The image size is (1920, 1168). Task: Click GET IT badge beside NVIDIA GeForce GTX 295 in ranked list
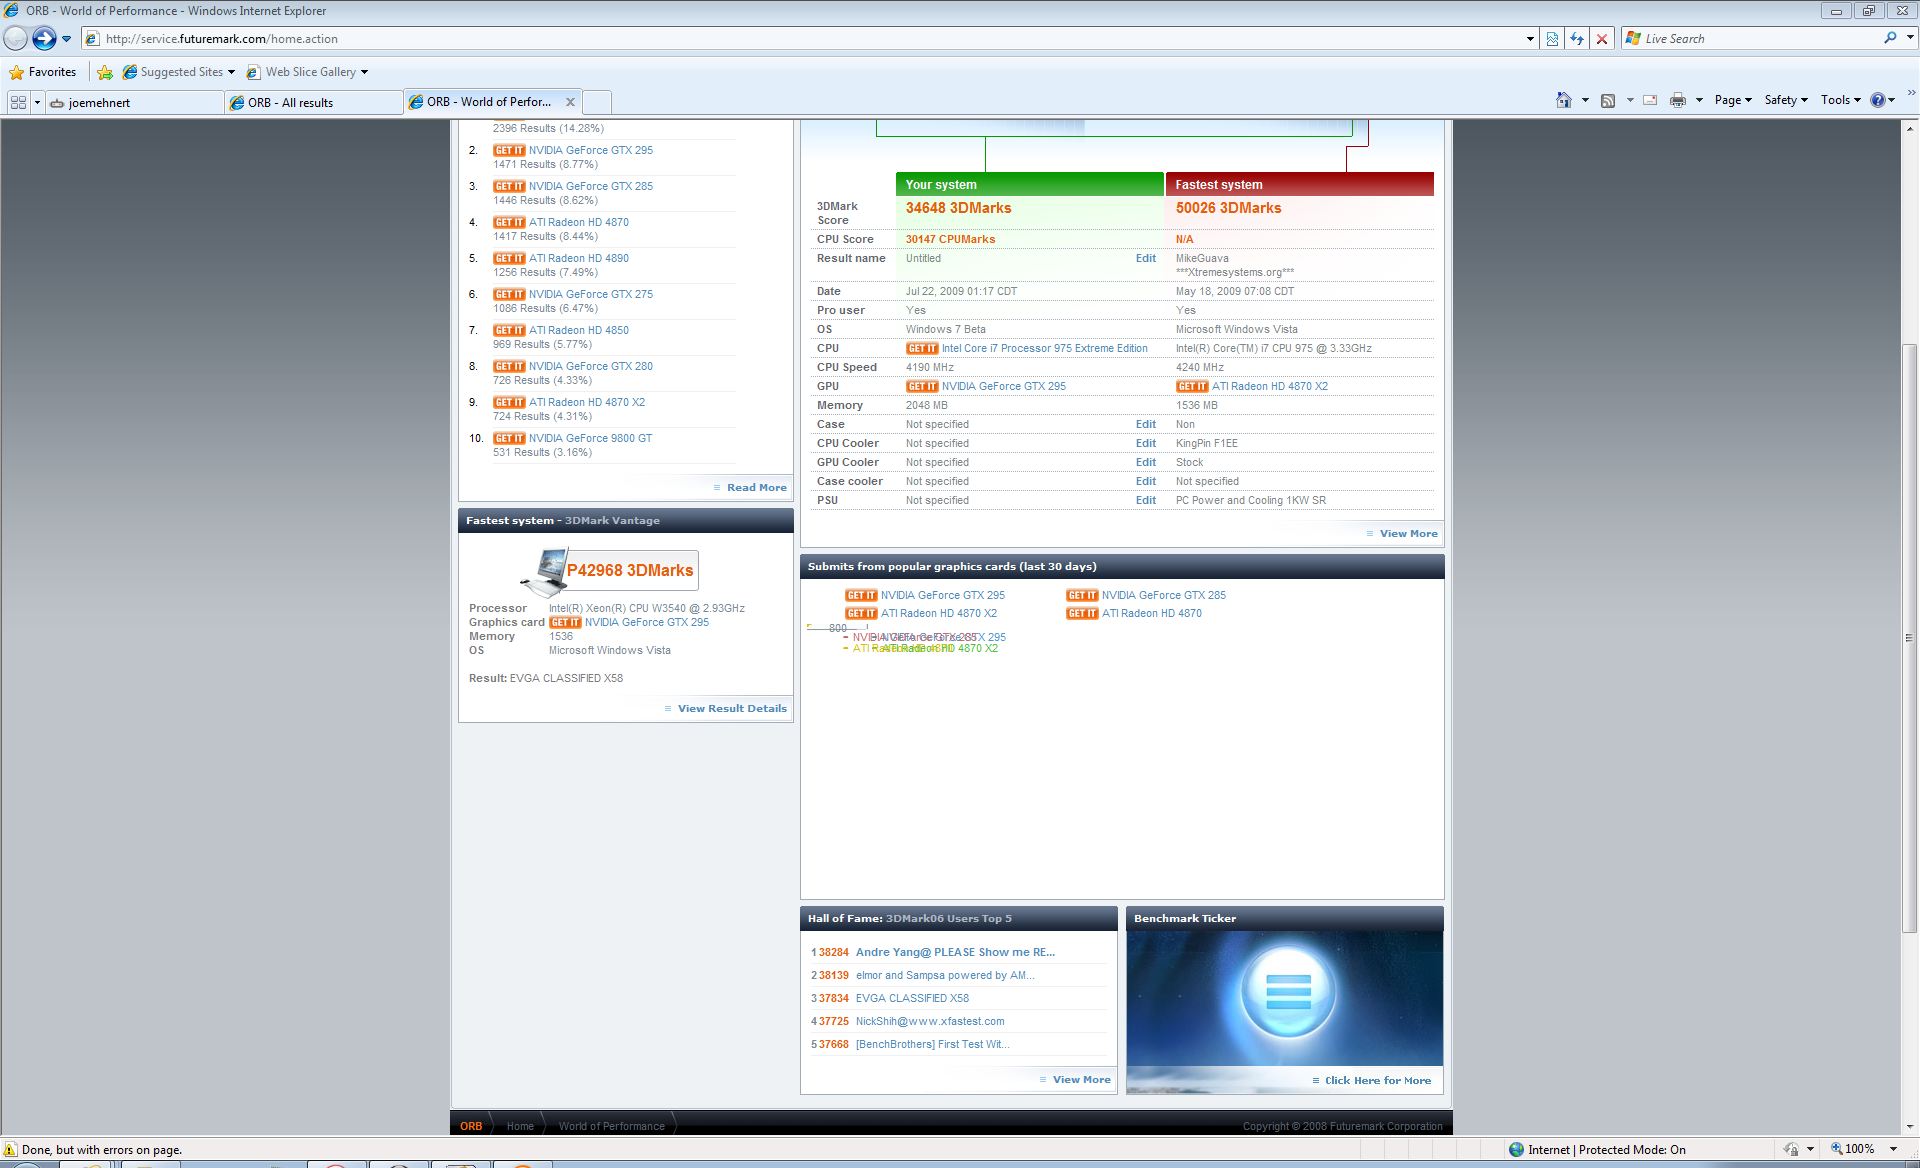[x=509, y=150]
